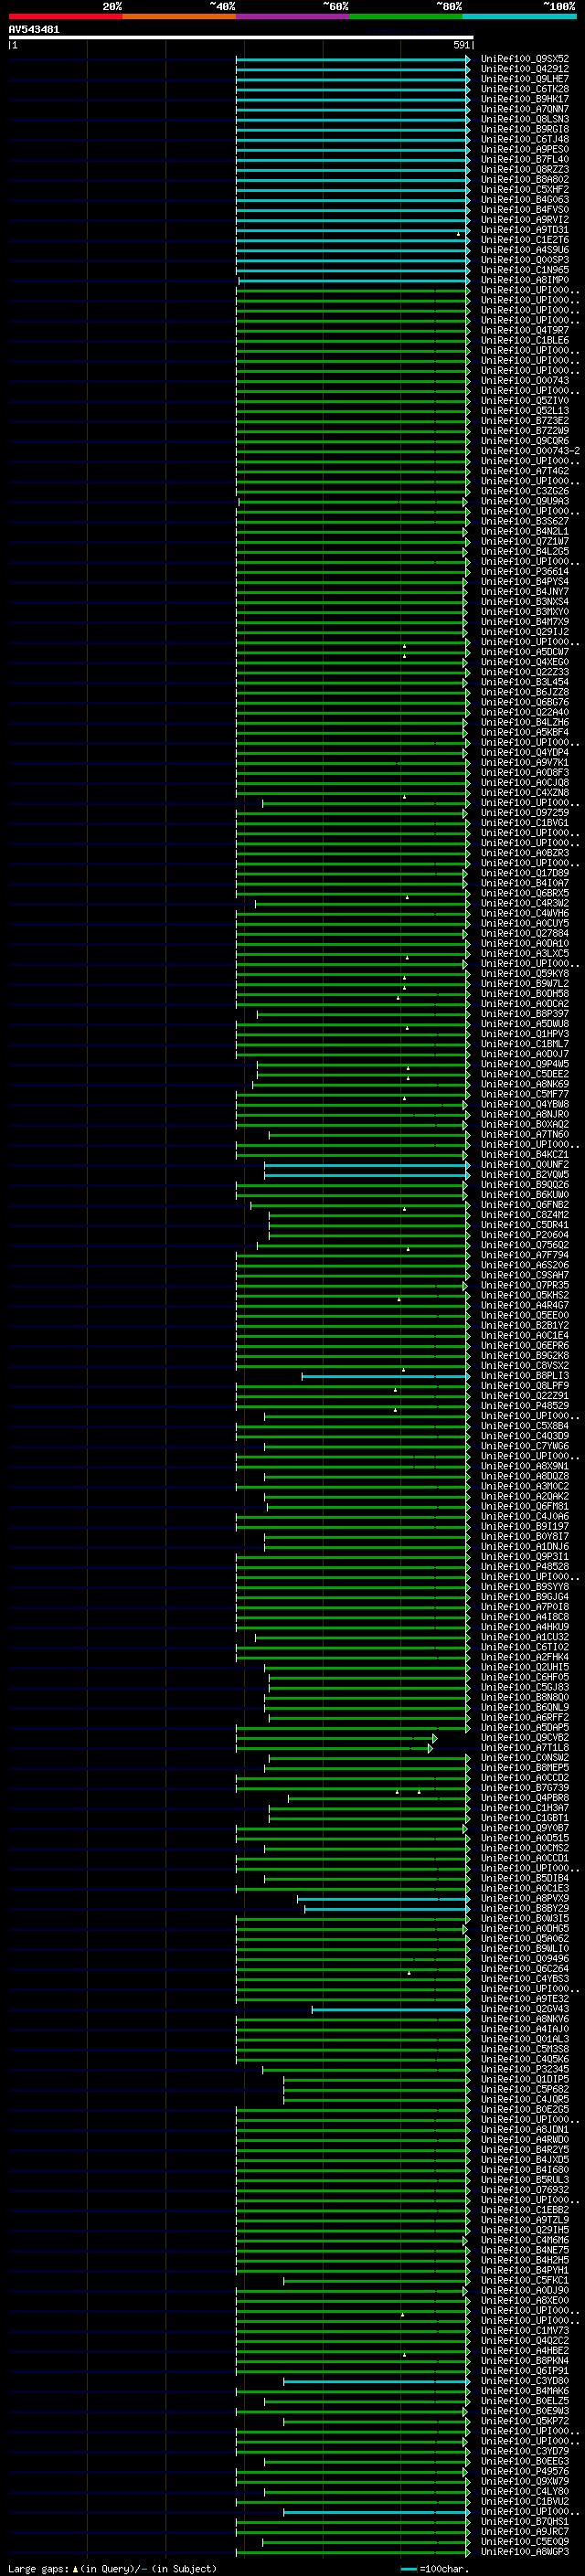
Task: Click the orange ~40% identity color bar
Action: point(179,16)
